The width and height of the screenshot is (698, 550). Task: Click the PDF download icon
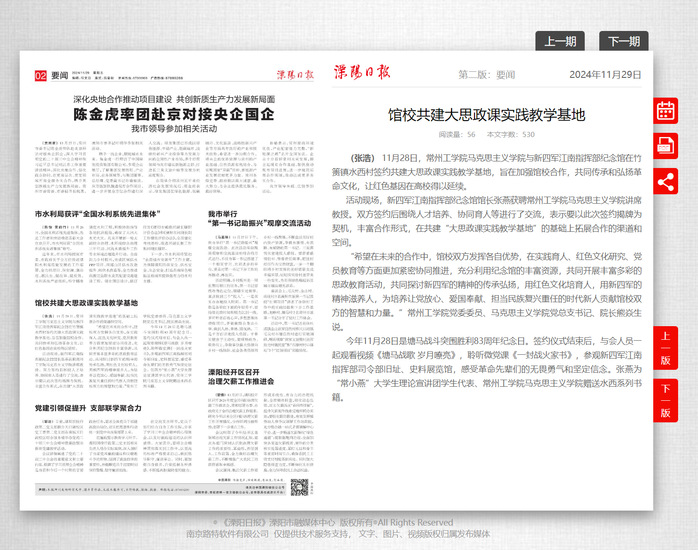coord(666,146)
